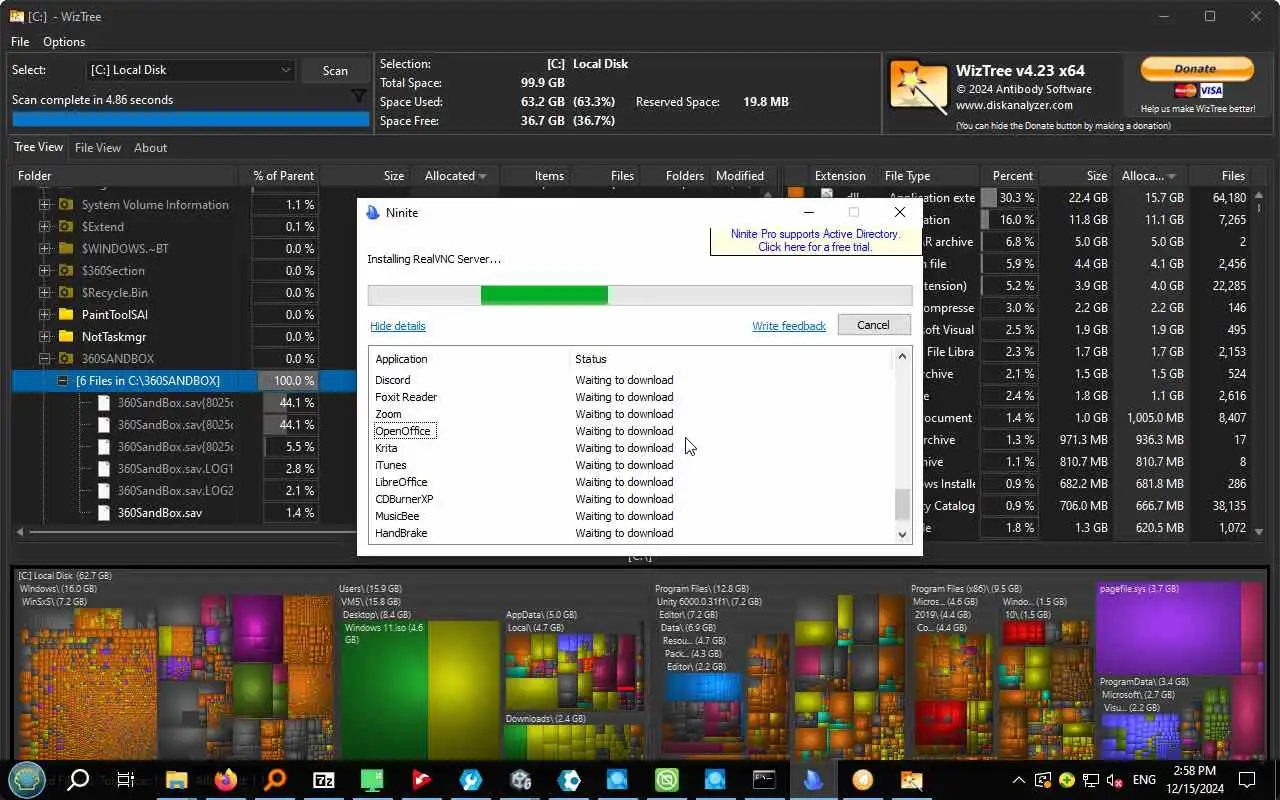Sort by the % of Parent column
This screenshot has width=1280, height=800.
281,176
